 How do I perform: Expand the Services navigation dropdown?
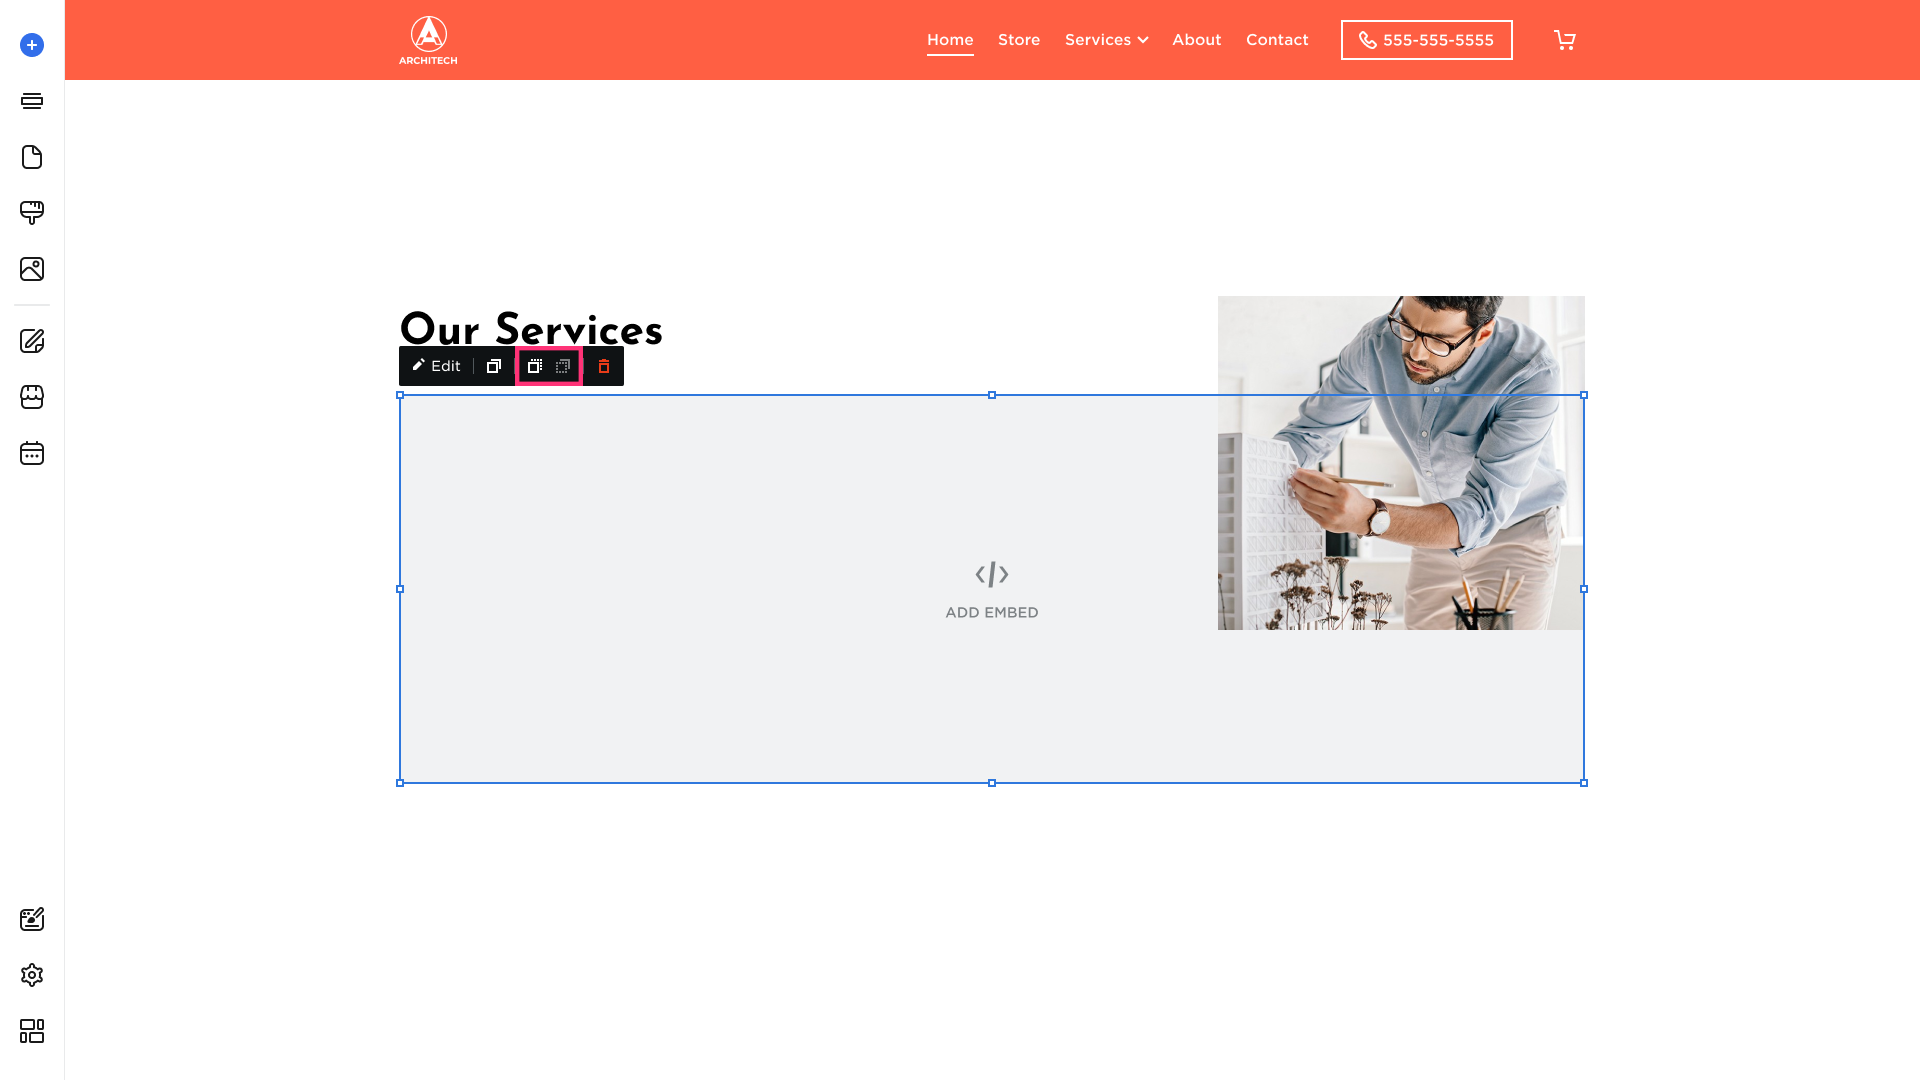click(1106, 40)
